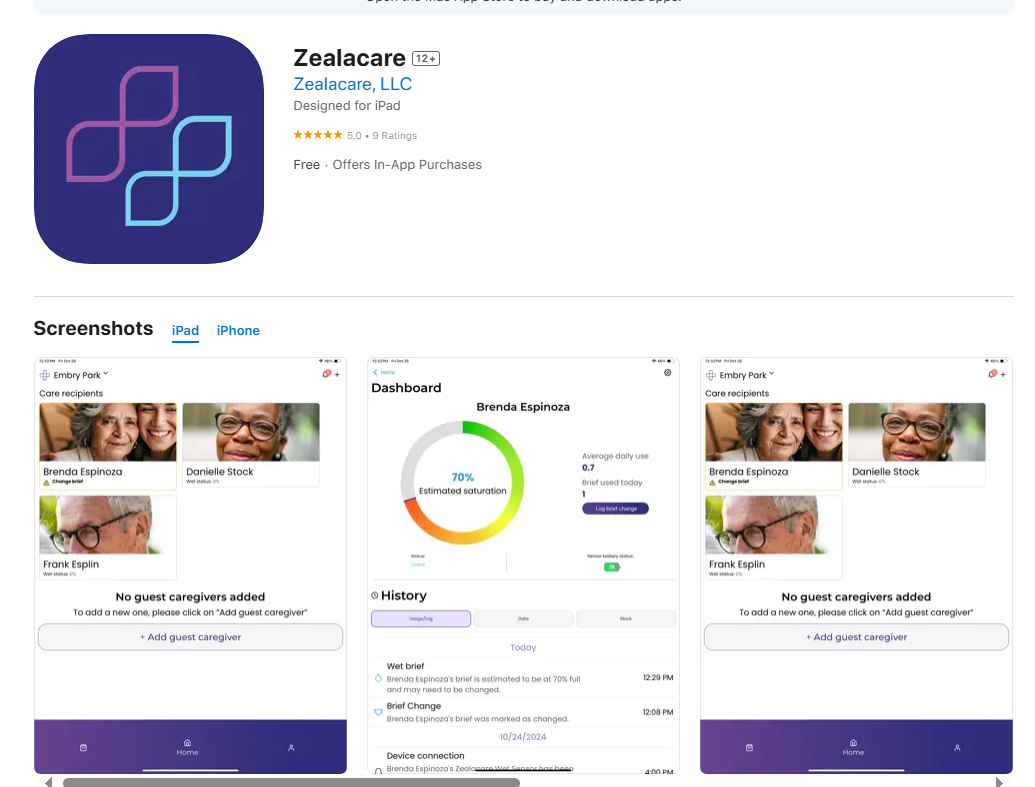Click the 12+ age rating badge

(x=426, y=59)
